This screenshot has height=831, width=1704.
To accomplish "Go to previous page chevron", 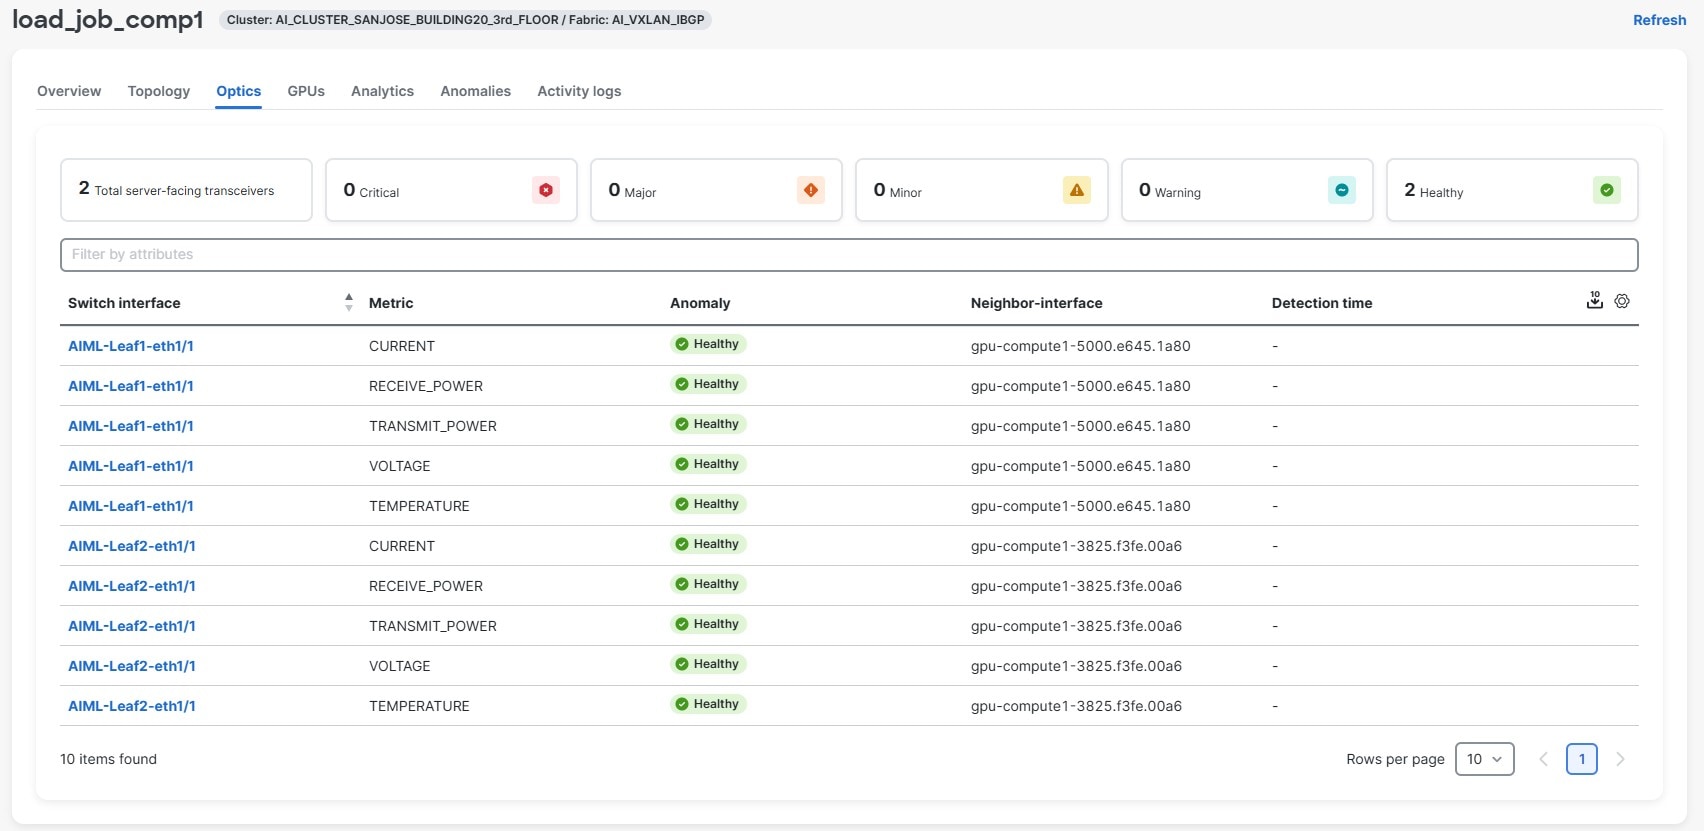I will (x=1543, y=759).
